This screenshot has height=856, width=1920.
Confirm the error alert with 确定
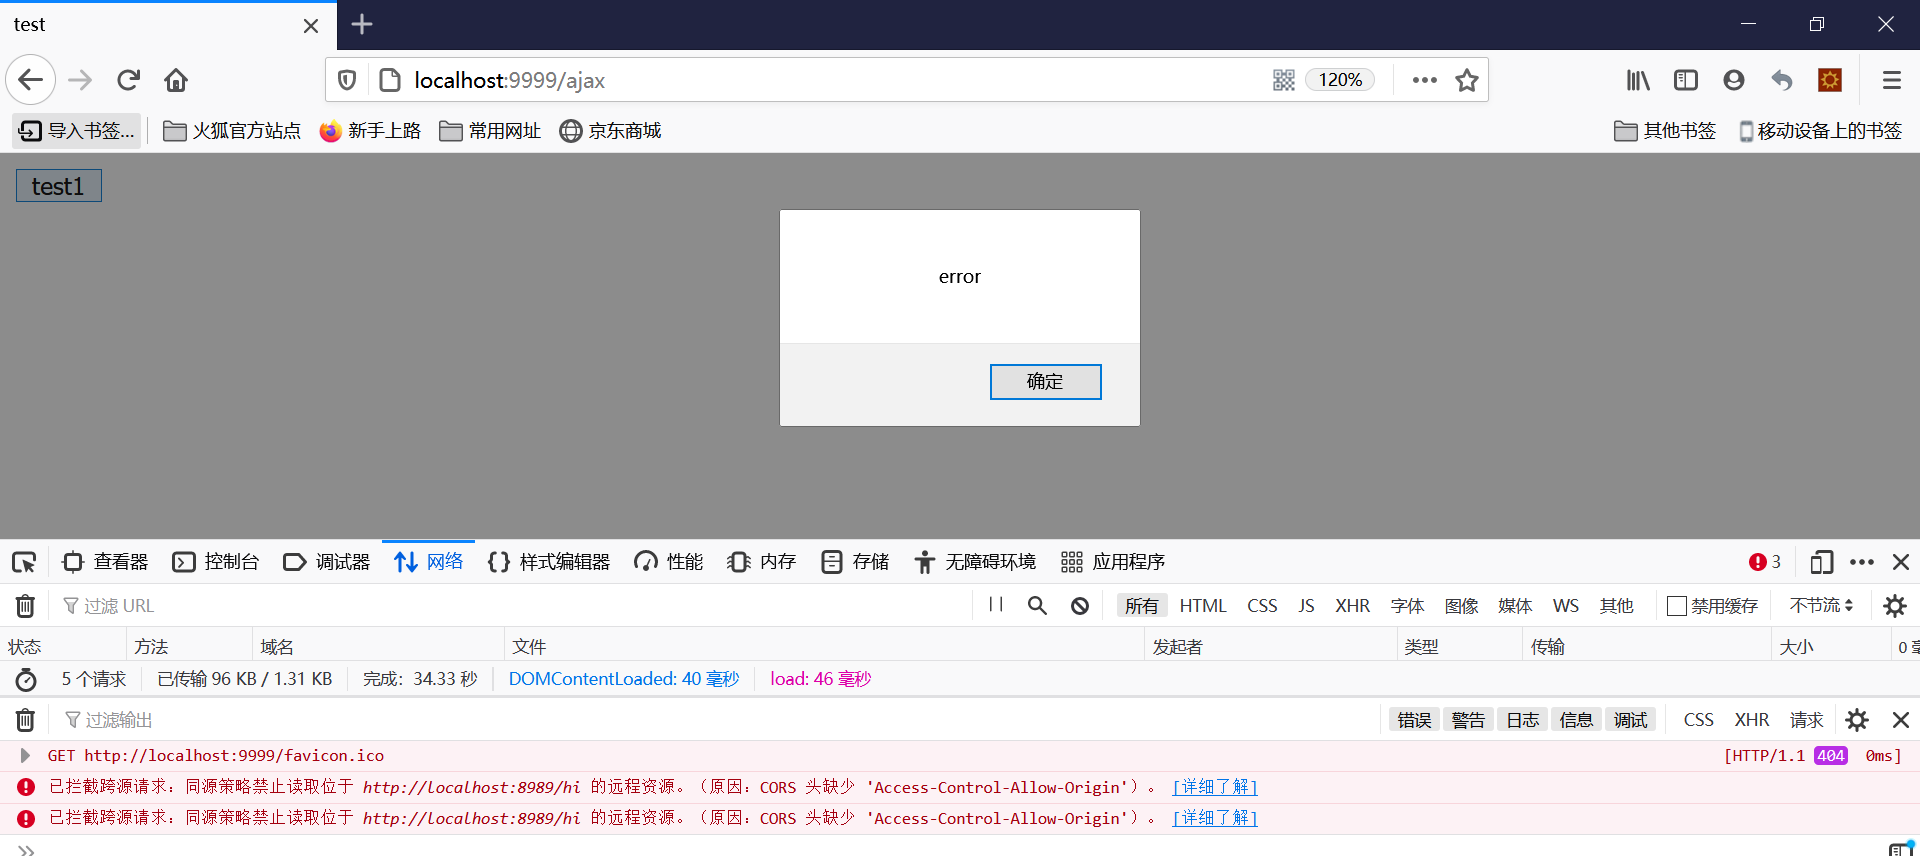(1045, 381)
